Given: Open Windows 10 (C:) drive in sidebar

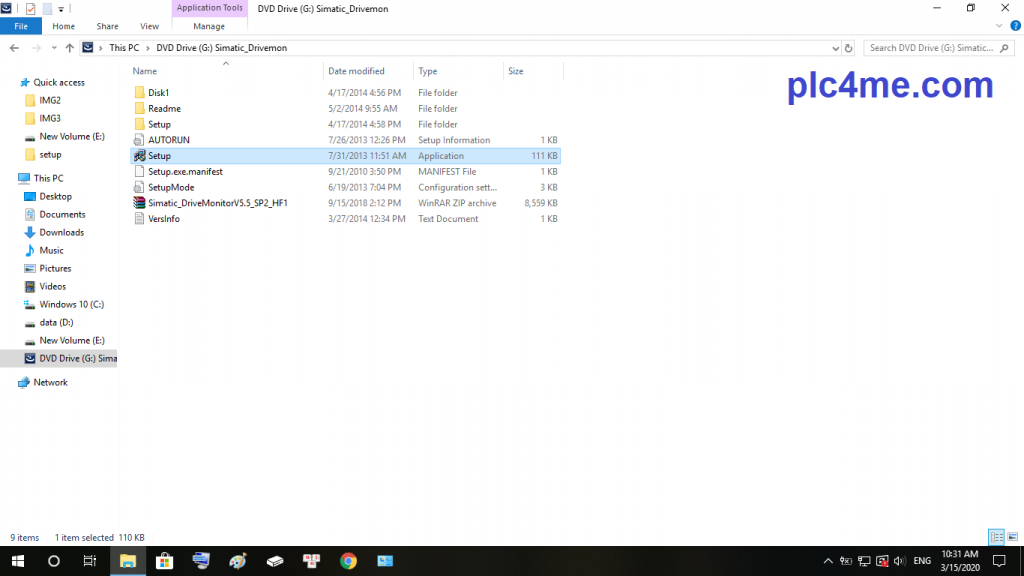Looking at the screenshot, I should pyautogui.click(x=71, y=304).
